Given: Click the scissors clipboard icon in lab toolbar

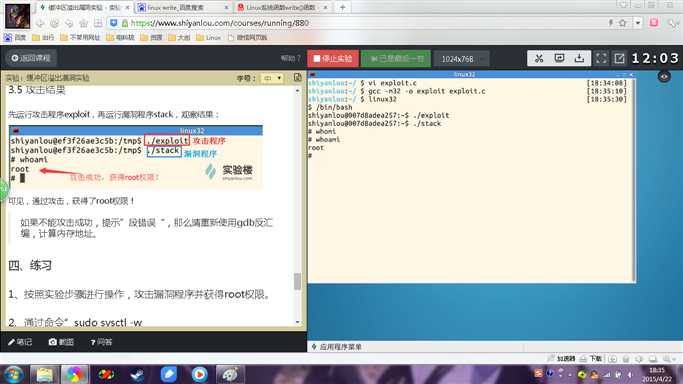Looking at the screenshot, I should pyautogui.click(x=539, y=58).
